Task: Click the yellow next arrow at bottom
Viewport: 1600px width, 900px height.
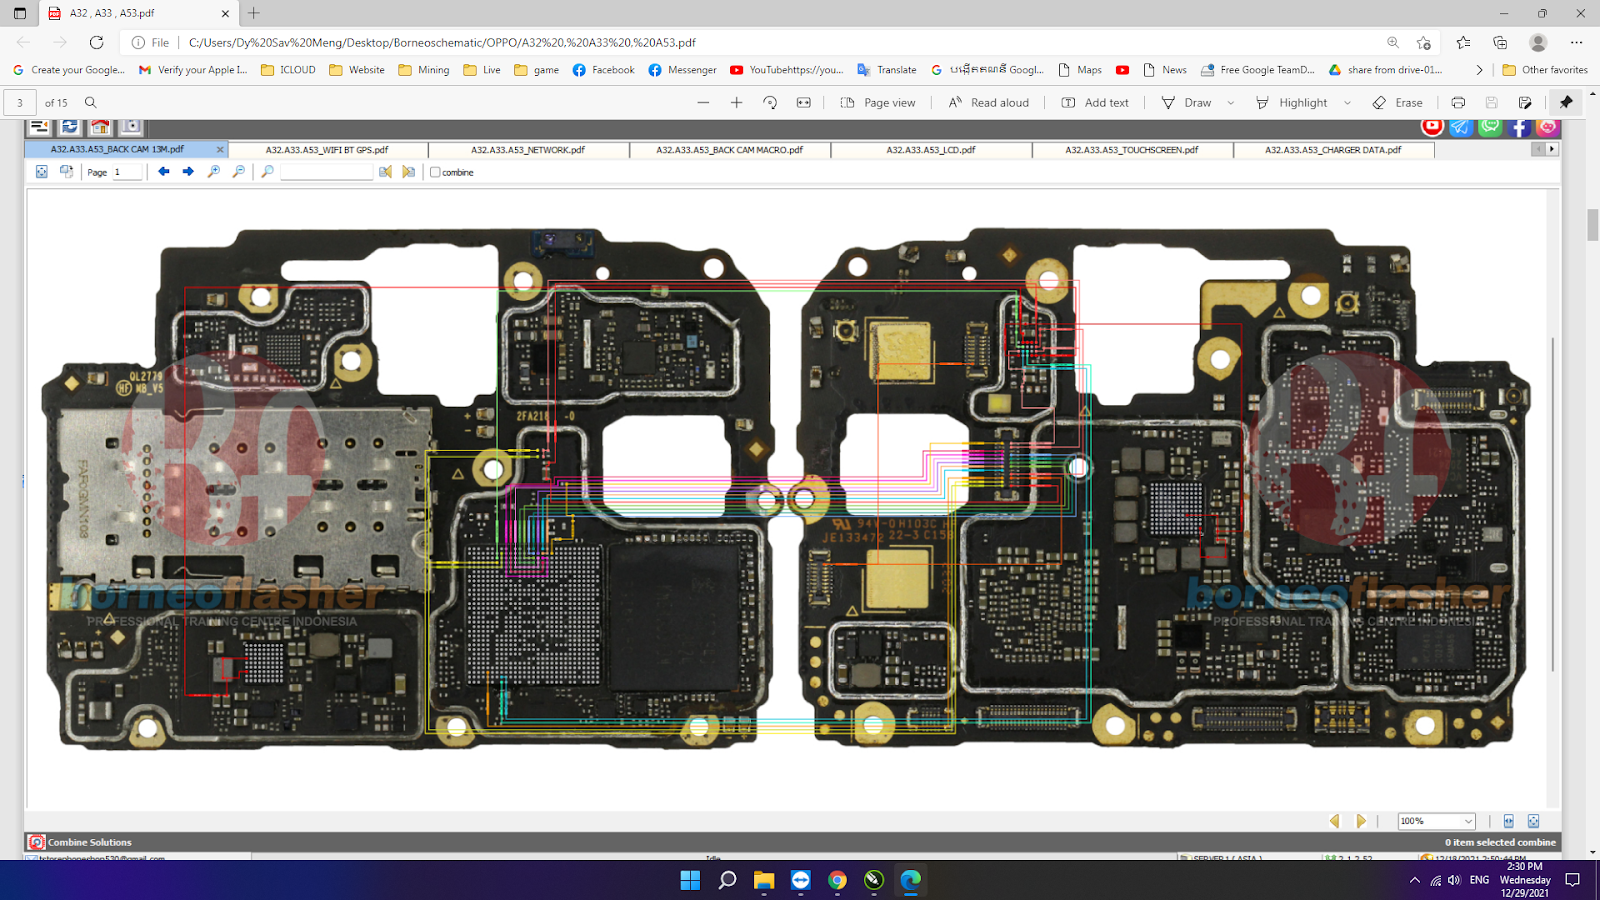Action: click(x=1361, y=821)
